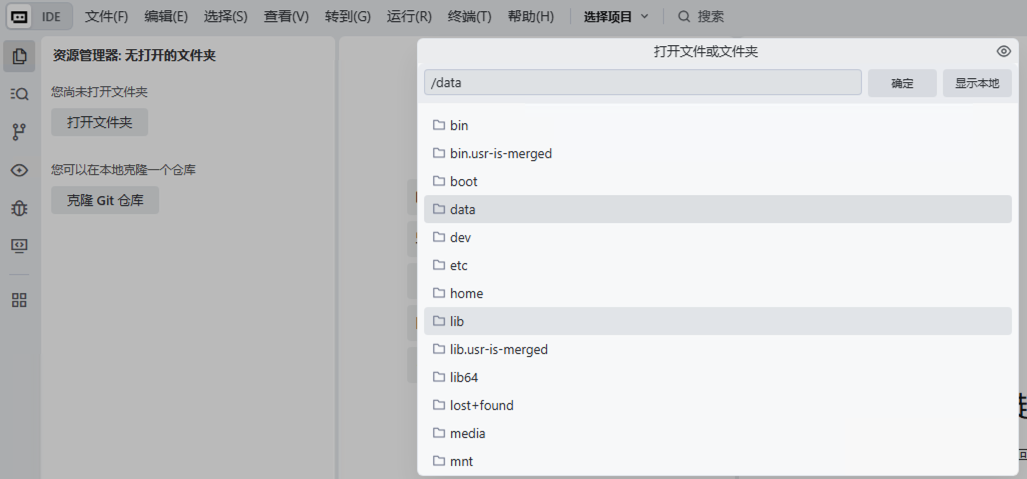Select the bin.usr-is-merged folder row
1027x479 pixels.
717,153
